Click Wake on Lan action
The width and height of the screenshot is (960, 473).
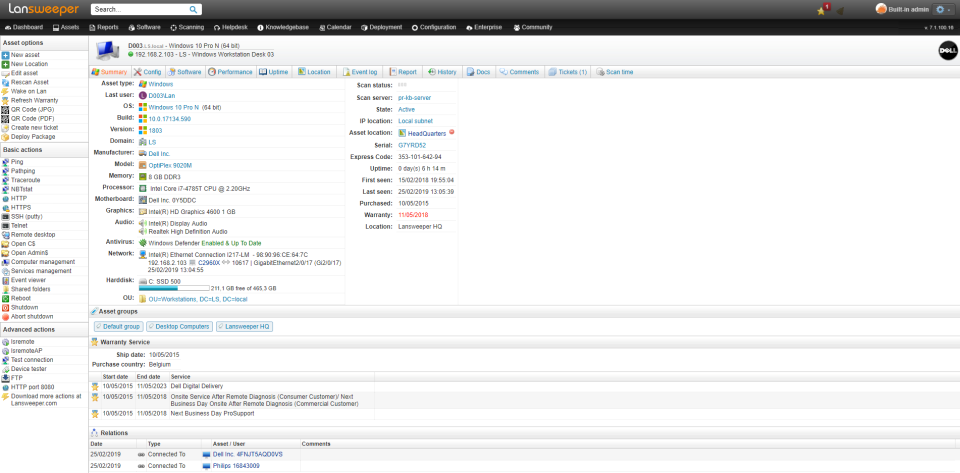point(28,91)
